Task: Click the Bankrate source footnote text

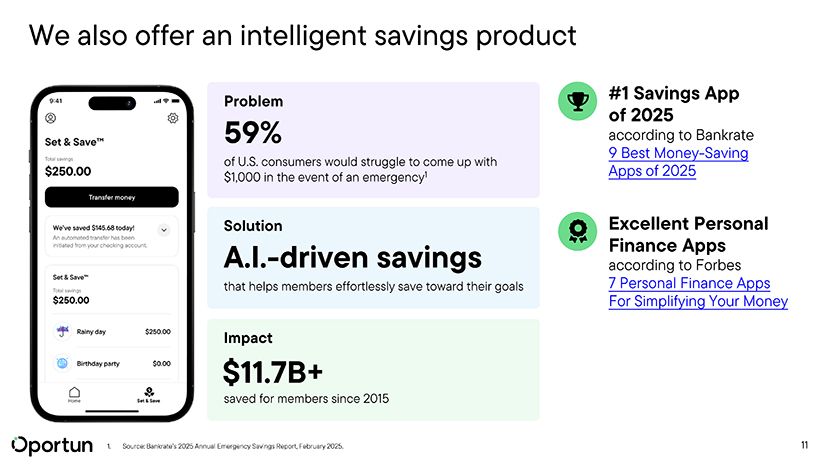Action: 232,446
